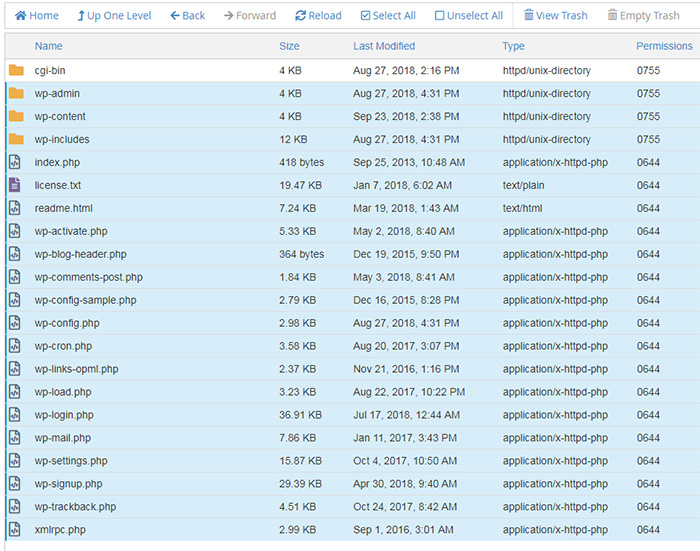Click the 0755 permissions of cgi-bin
The image size is (700, 551).
(x=648, y=71)
